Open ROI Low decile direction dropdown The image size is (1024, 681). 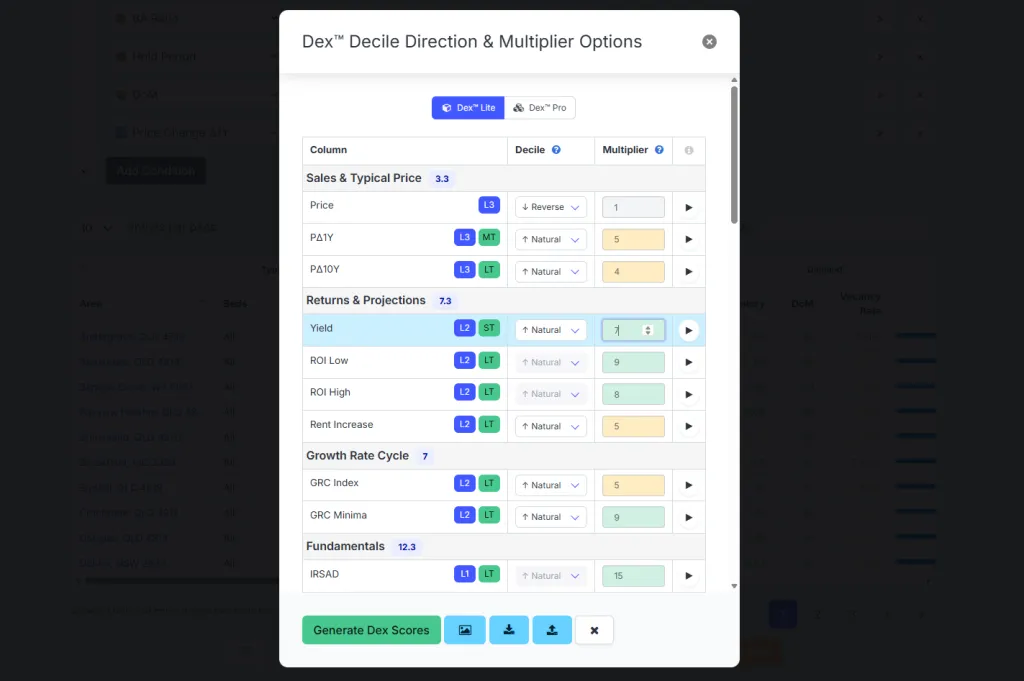pyautogui.click(x=551, y=362)
